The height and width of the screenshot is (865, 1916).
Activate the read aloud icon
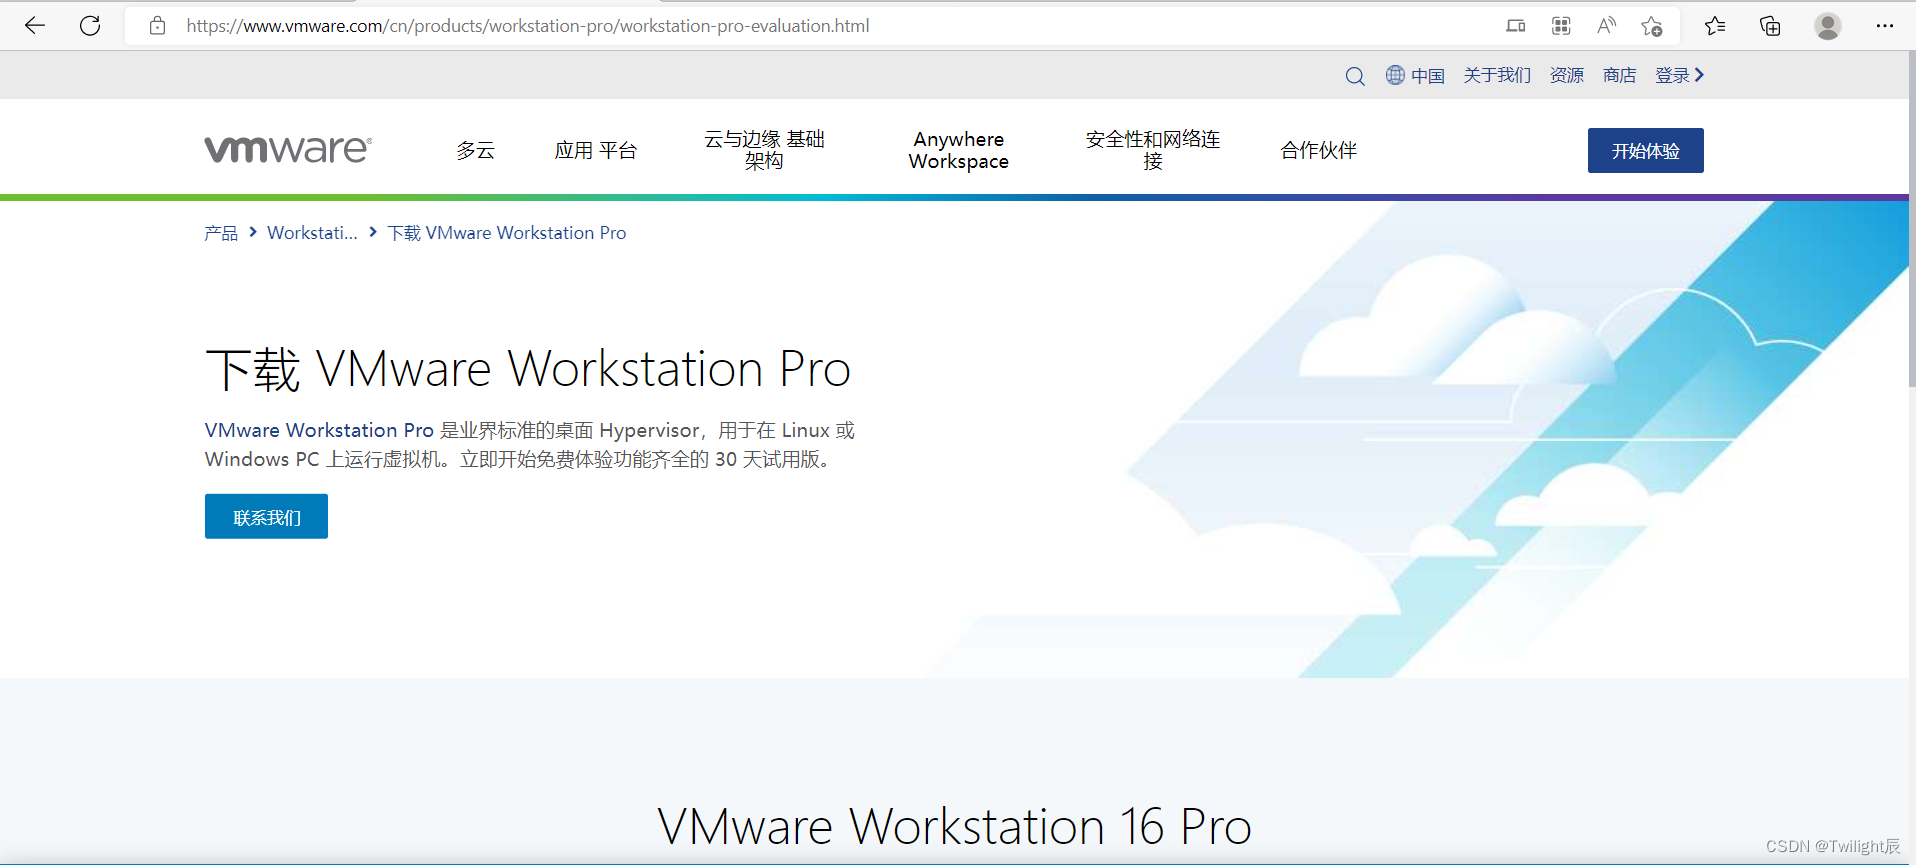click(1606, 26)
